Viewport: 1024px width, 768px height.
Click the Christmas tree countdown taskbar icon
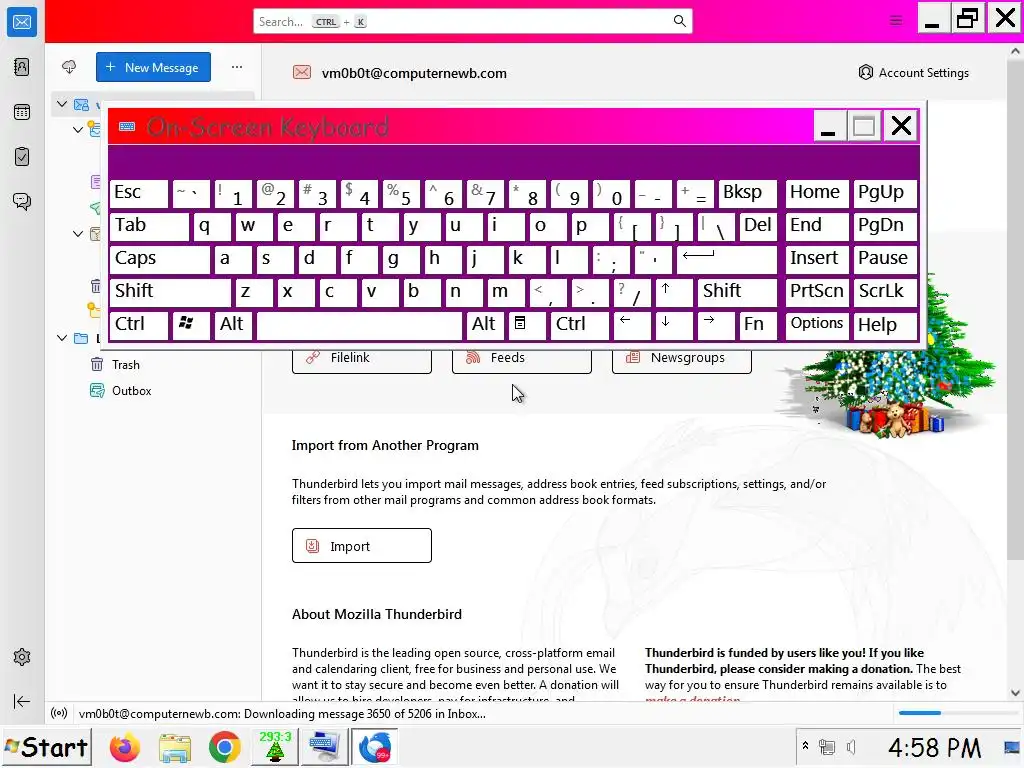(275, 747)
